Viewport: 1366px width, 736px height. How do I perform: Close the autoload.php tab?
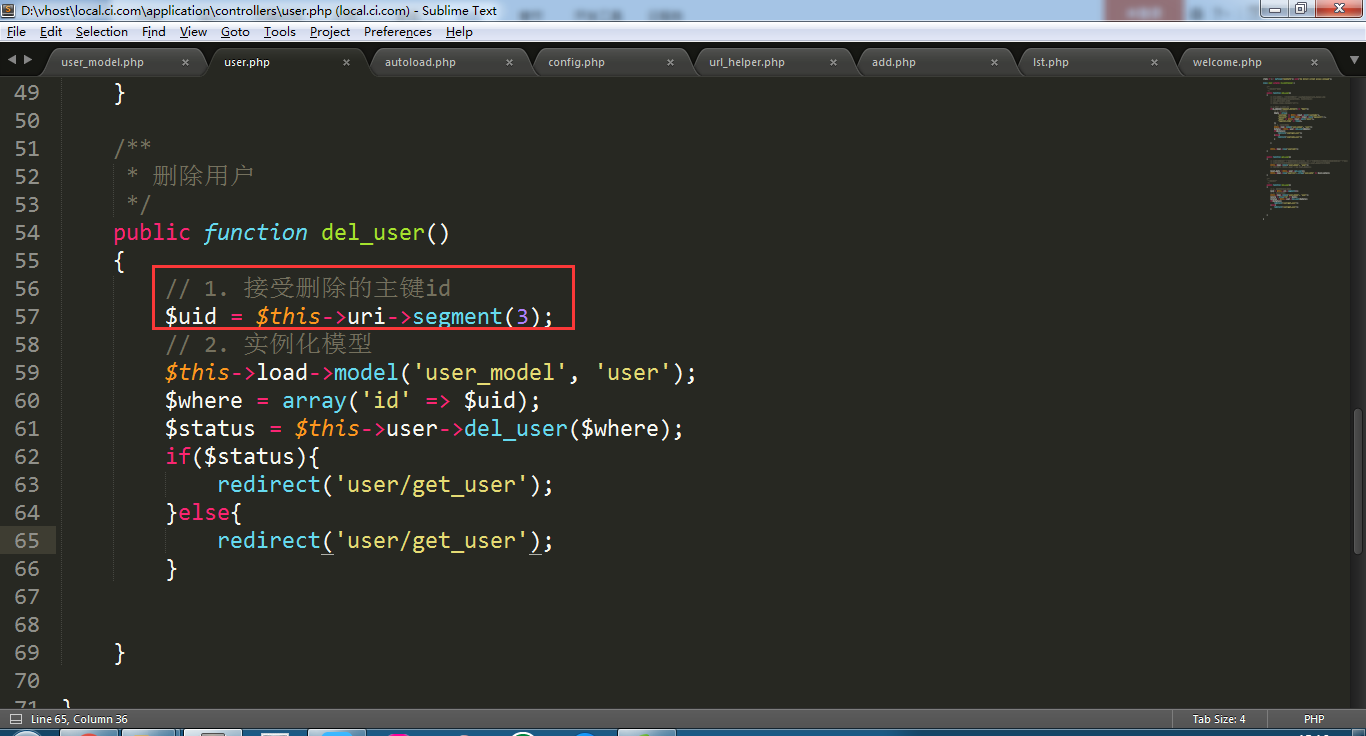509,62
